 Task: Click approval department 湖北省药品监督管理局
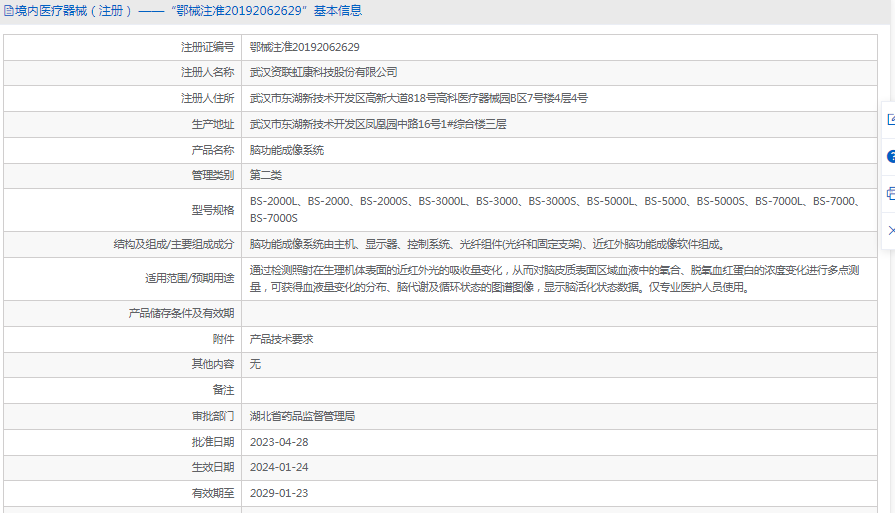tap(303, 416)
